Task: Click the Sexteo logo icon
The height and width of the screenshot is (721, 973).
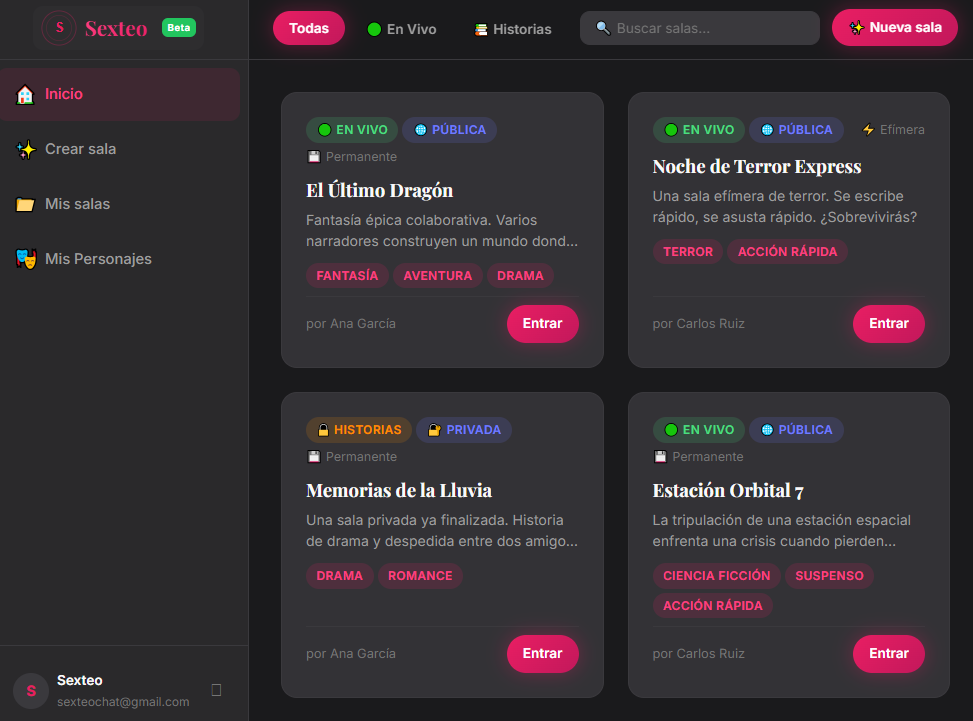Action: coord(60,28)
